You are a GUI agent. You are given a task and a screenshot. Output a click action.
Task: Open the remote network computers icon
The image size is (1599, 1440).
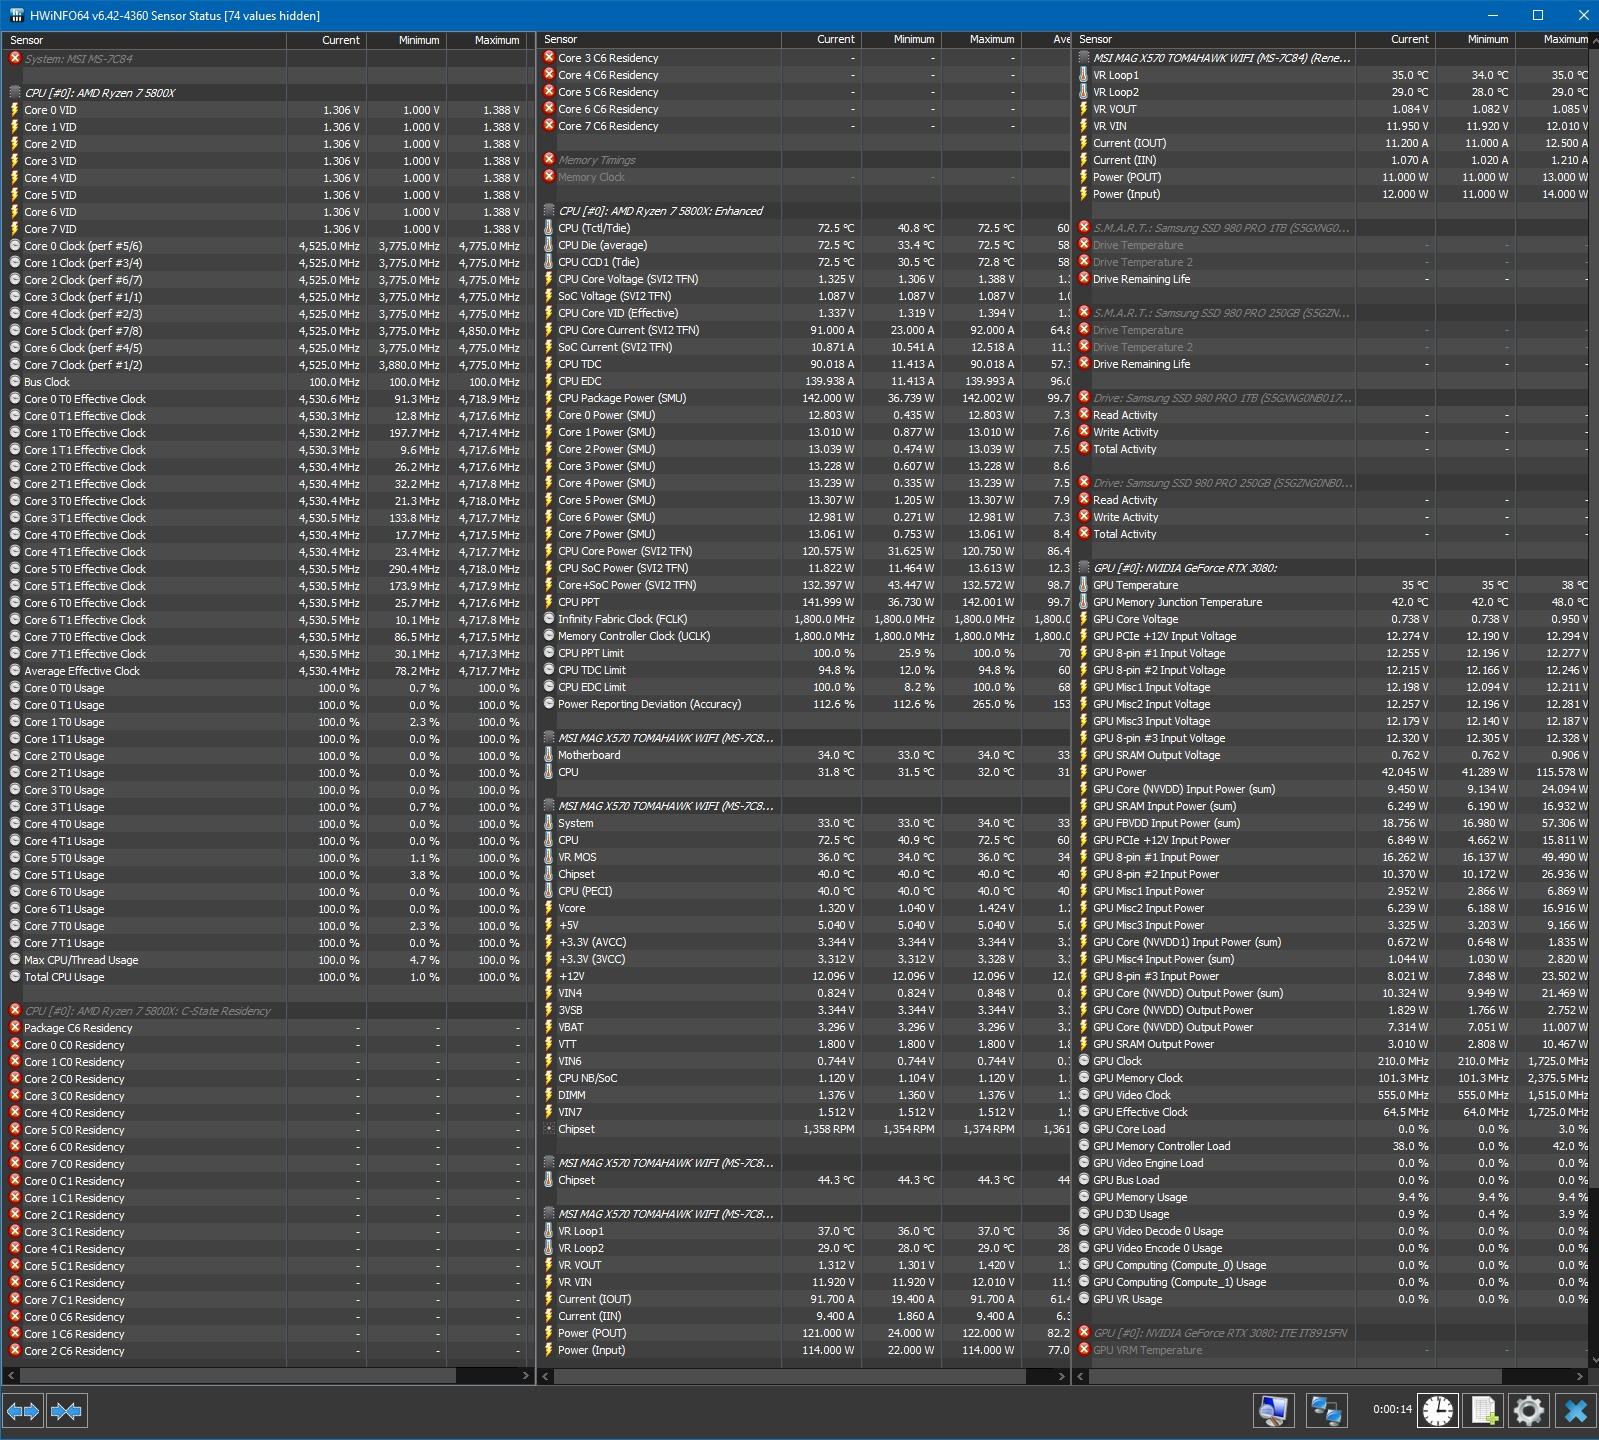(1326, 1411)
